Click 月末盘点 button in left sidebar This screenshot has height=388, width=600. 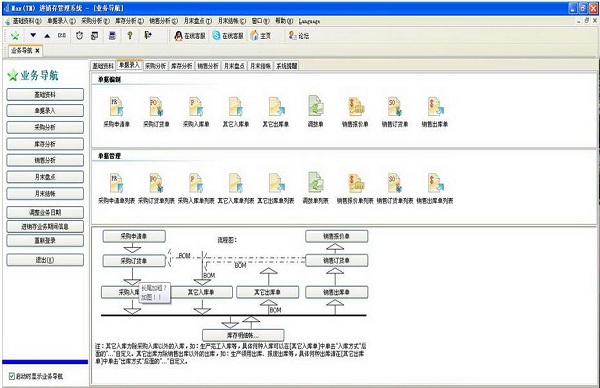45,177
